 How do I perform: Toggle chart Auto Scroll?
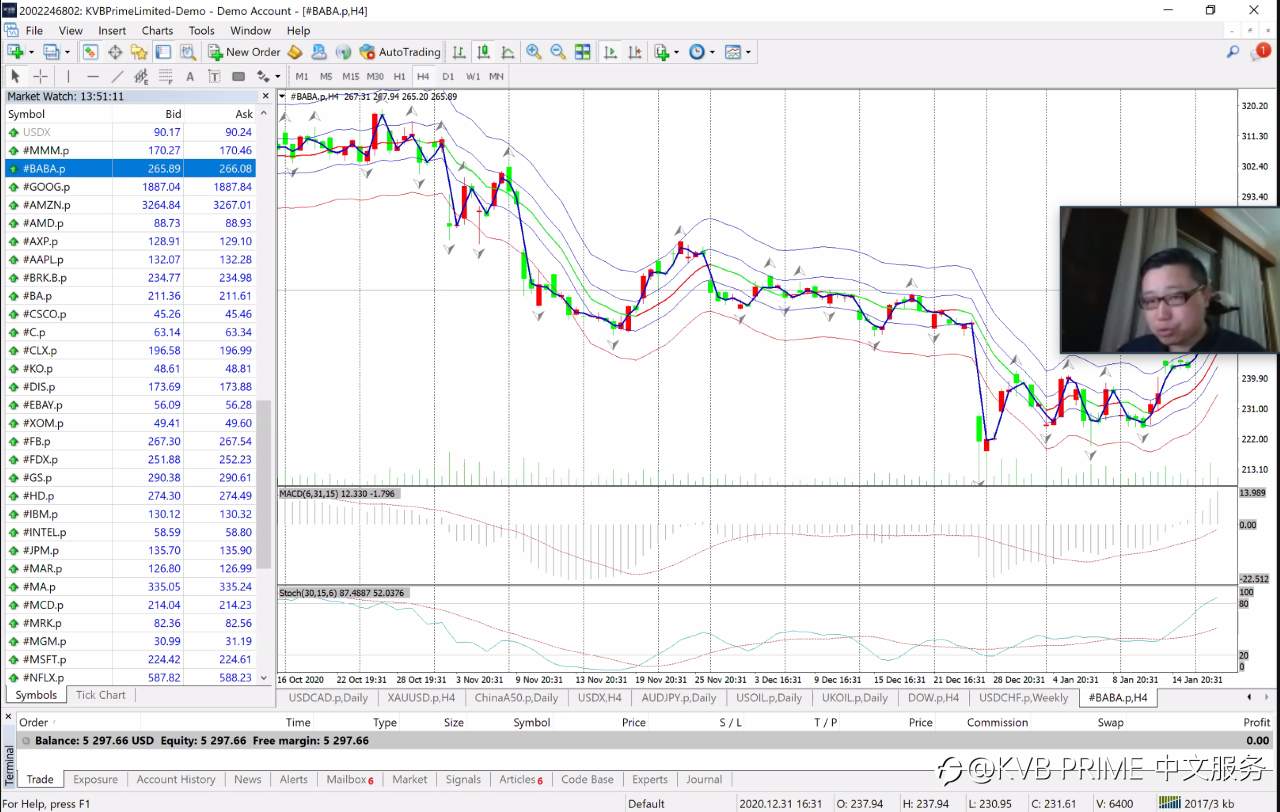pyautogui.click(x=610, y=51)
